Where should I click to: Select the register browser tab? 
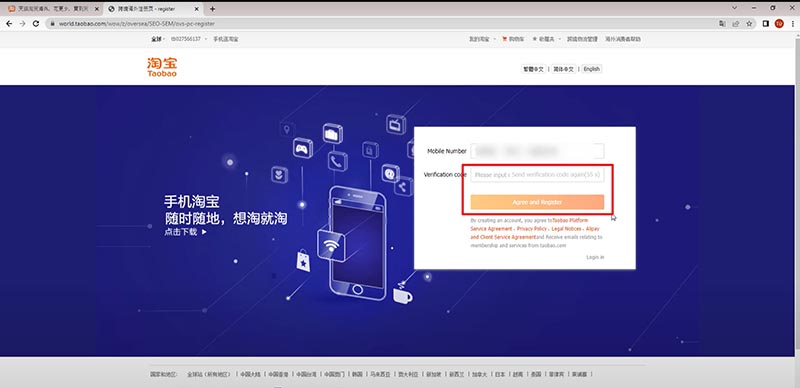153,9
